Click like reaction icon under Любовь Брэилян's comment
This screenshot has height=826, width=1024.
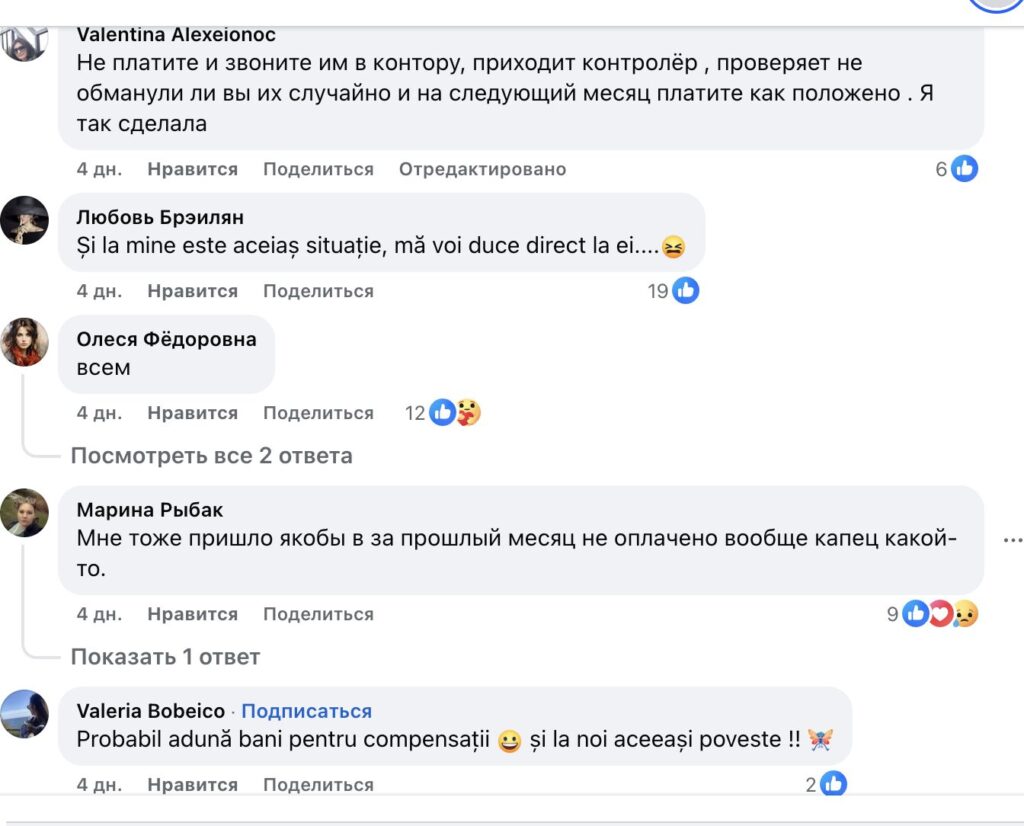685,291
